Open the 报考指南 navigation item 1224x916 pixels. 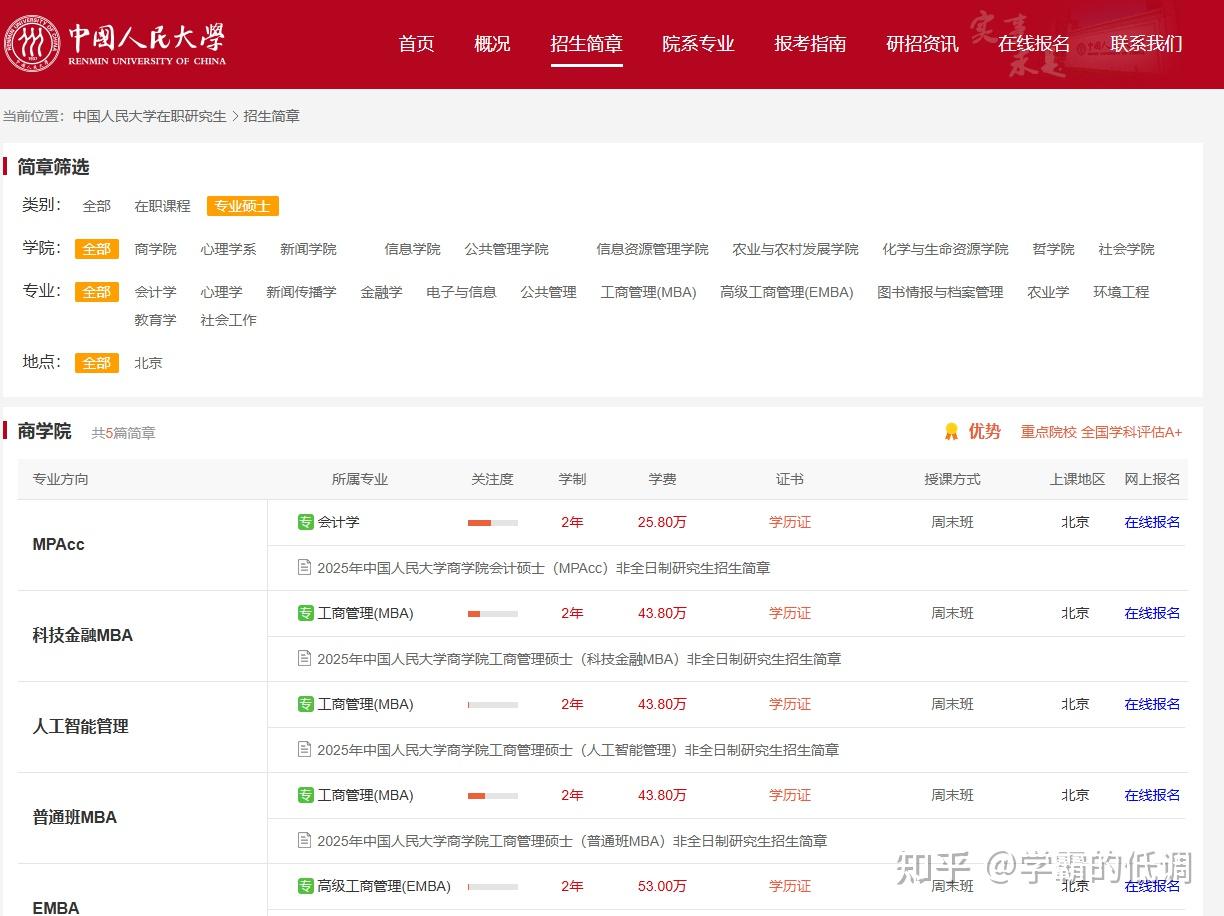810,44
